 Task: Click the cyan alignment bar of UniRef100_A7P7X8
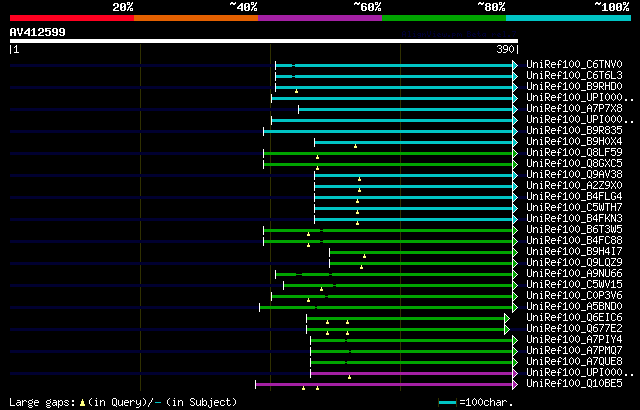coord(408,109)
